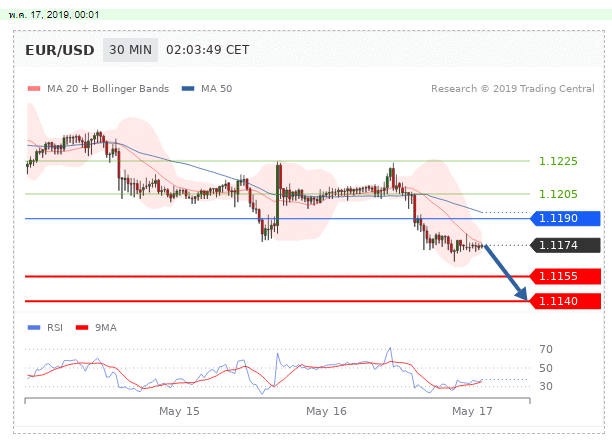This screenshot has width=612, height=442.
Task: Click the 1.1225 resistance level label
Action: tap(558, 161)
